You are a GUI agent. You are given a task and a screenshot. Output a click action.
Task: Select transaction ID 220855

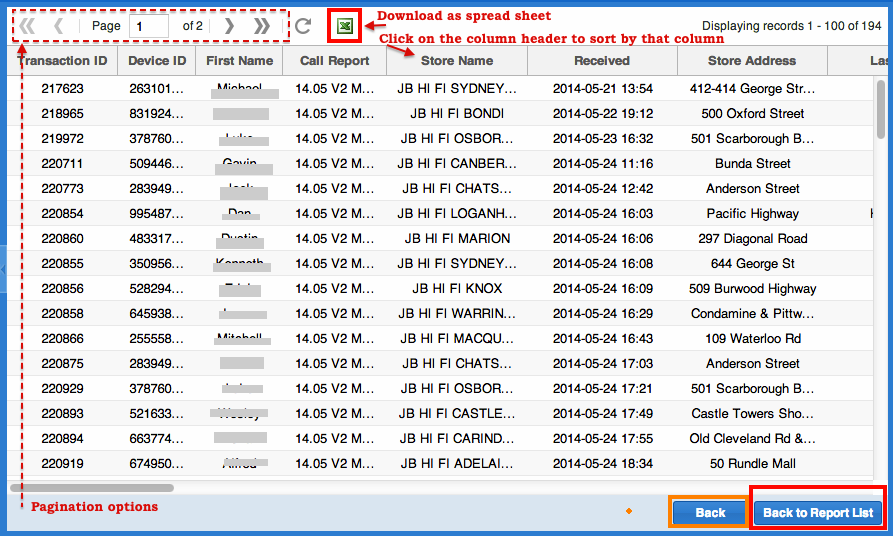(62, 264)
